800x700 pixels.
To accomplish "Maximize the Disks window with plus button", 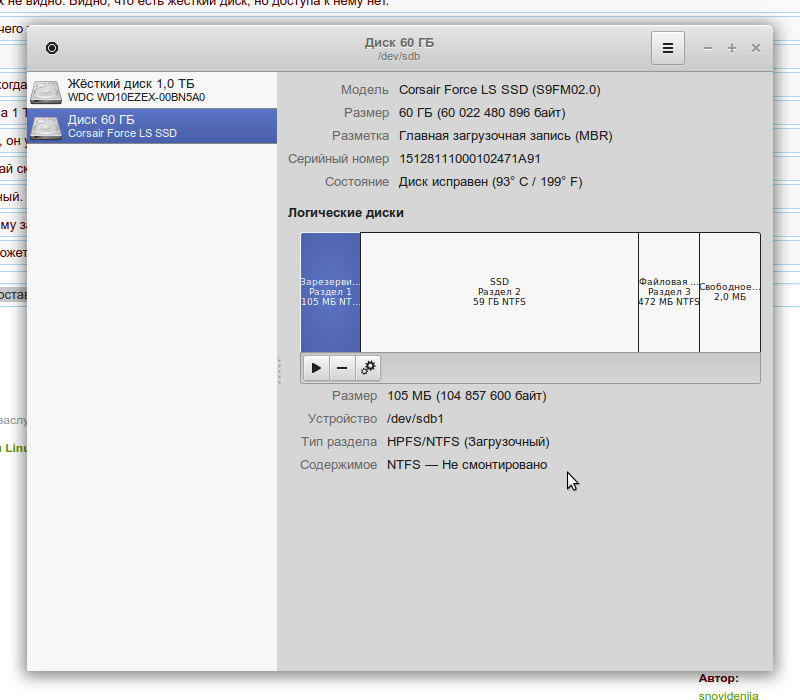I will tap(732, 48).
